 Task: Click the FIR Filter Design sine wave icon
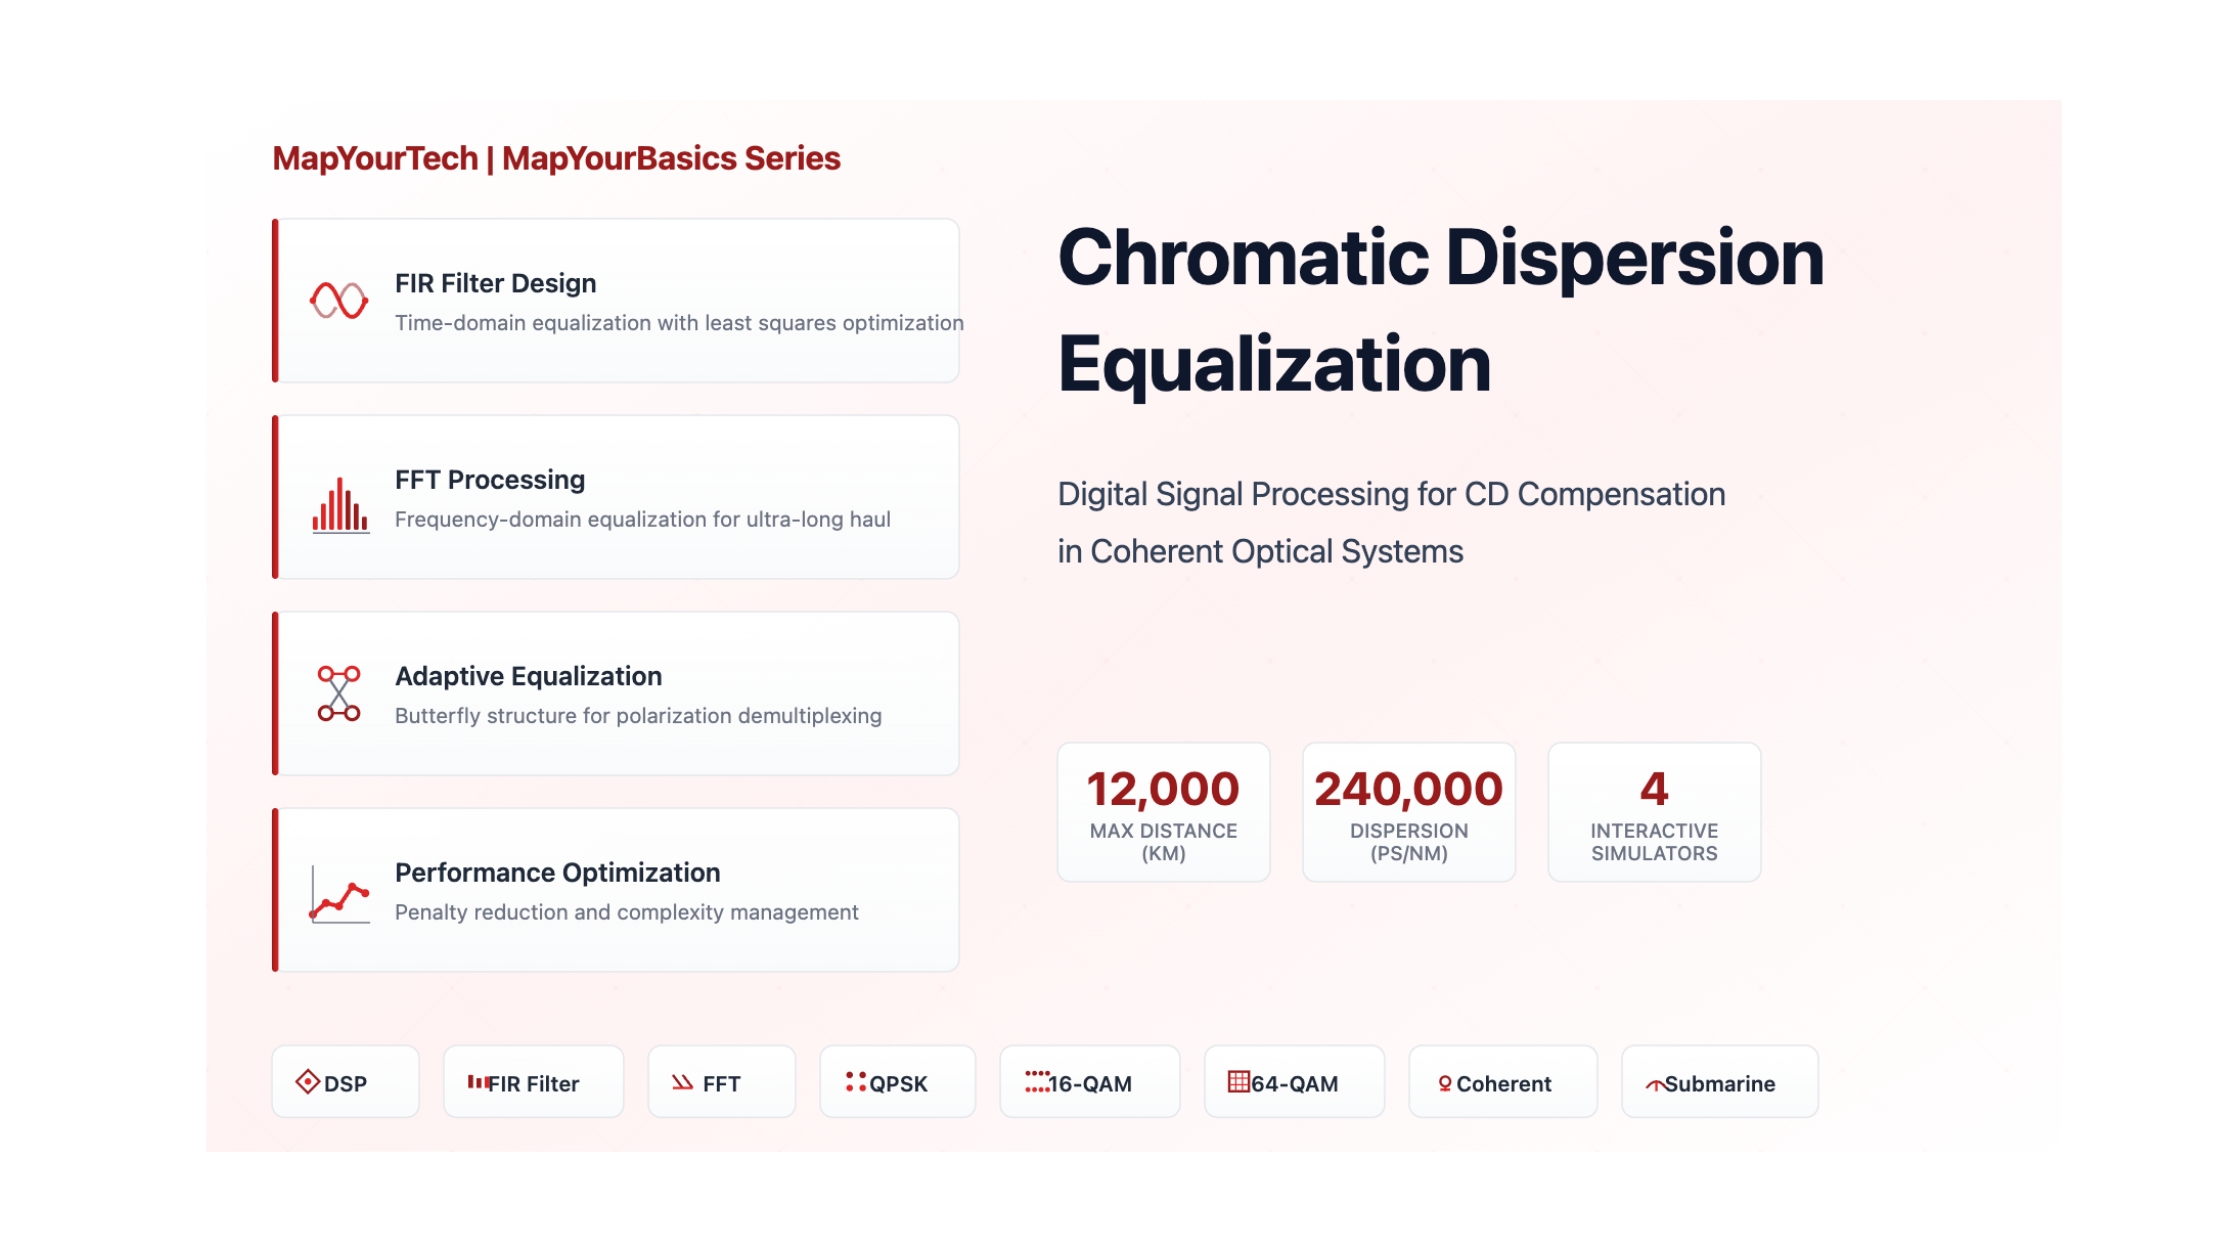(x=339, y=301)
